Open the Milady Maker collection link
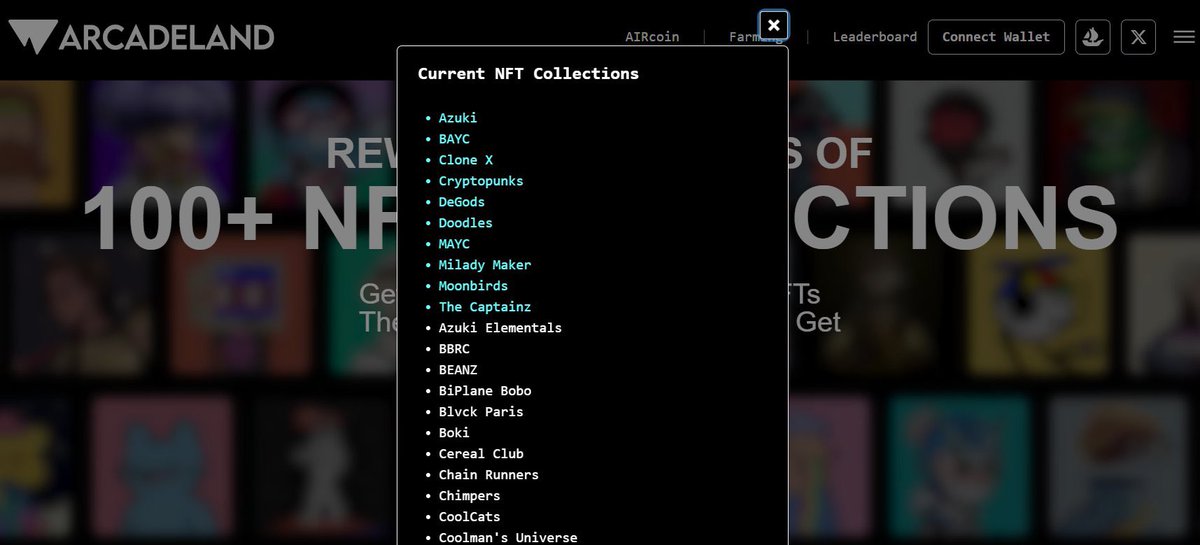The image size is (1200, 545). 485,265
